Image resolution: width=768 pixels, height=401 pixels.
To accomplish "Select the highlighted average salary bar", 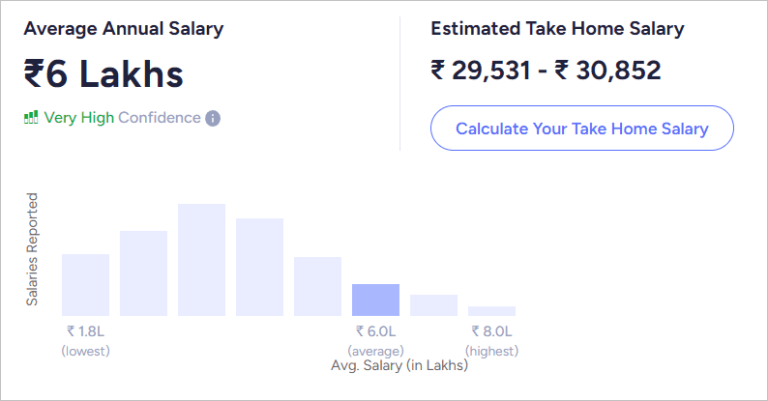I will 375,300.
